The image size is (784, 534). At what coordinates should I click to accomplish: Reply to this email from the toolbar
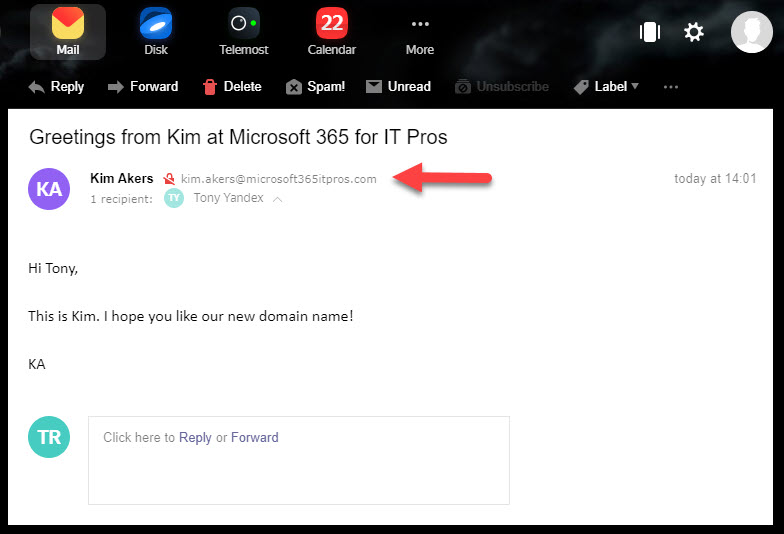click(56, 86)
